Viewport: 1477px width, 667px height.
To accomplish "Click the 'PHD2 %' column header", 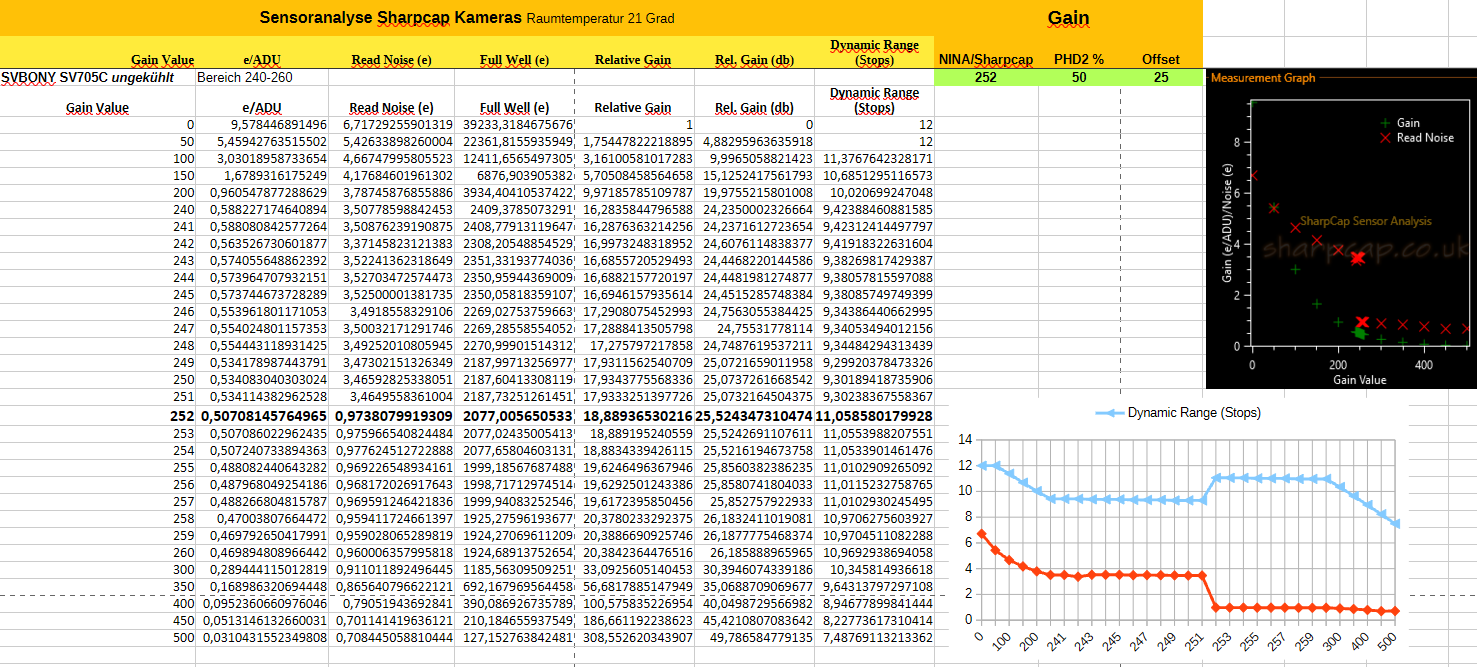I will tap(1079, 59).
